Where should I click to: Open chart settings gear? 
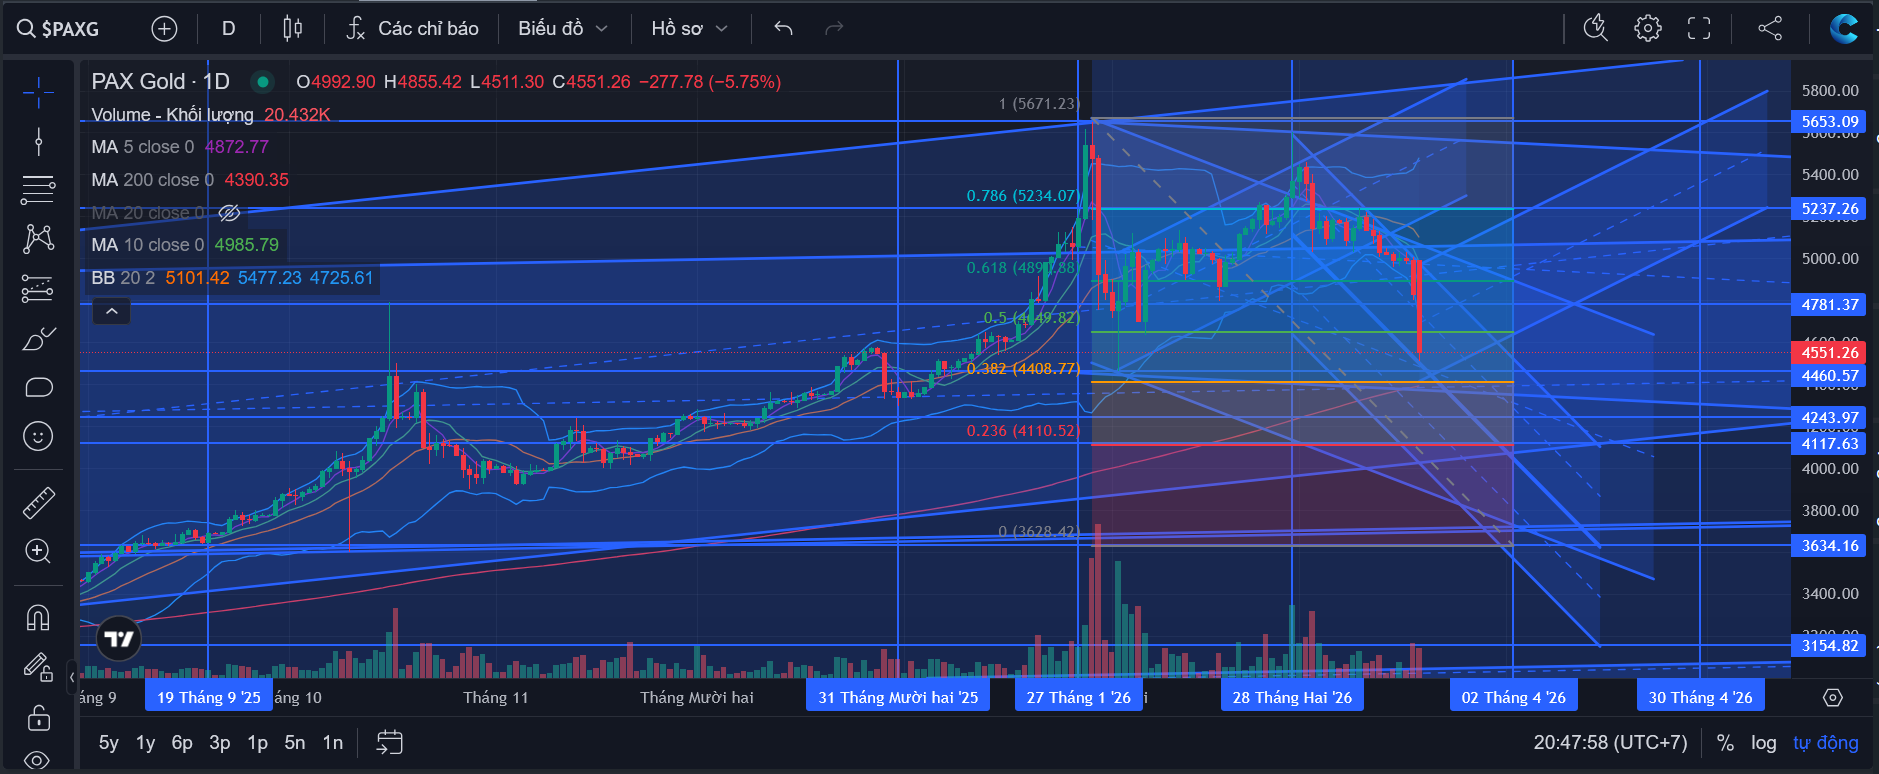(1648, 29)
